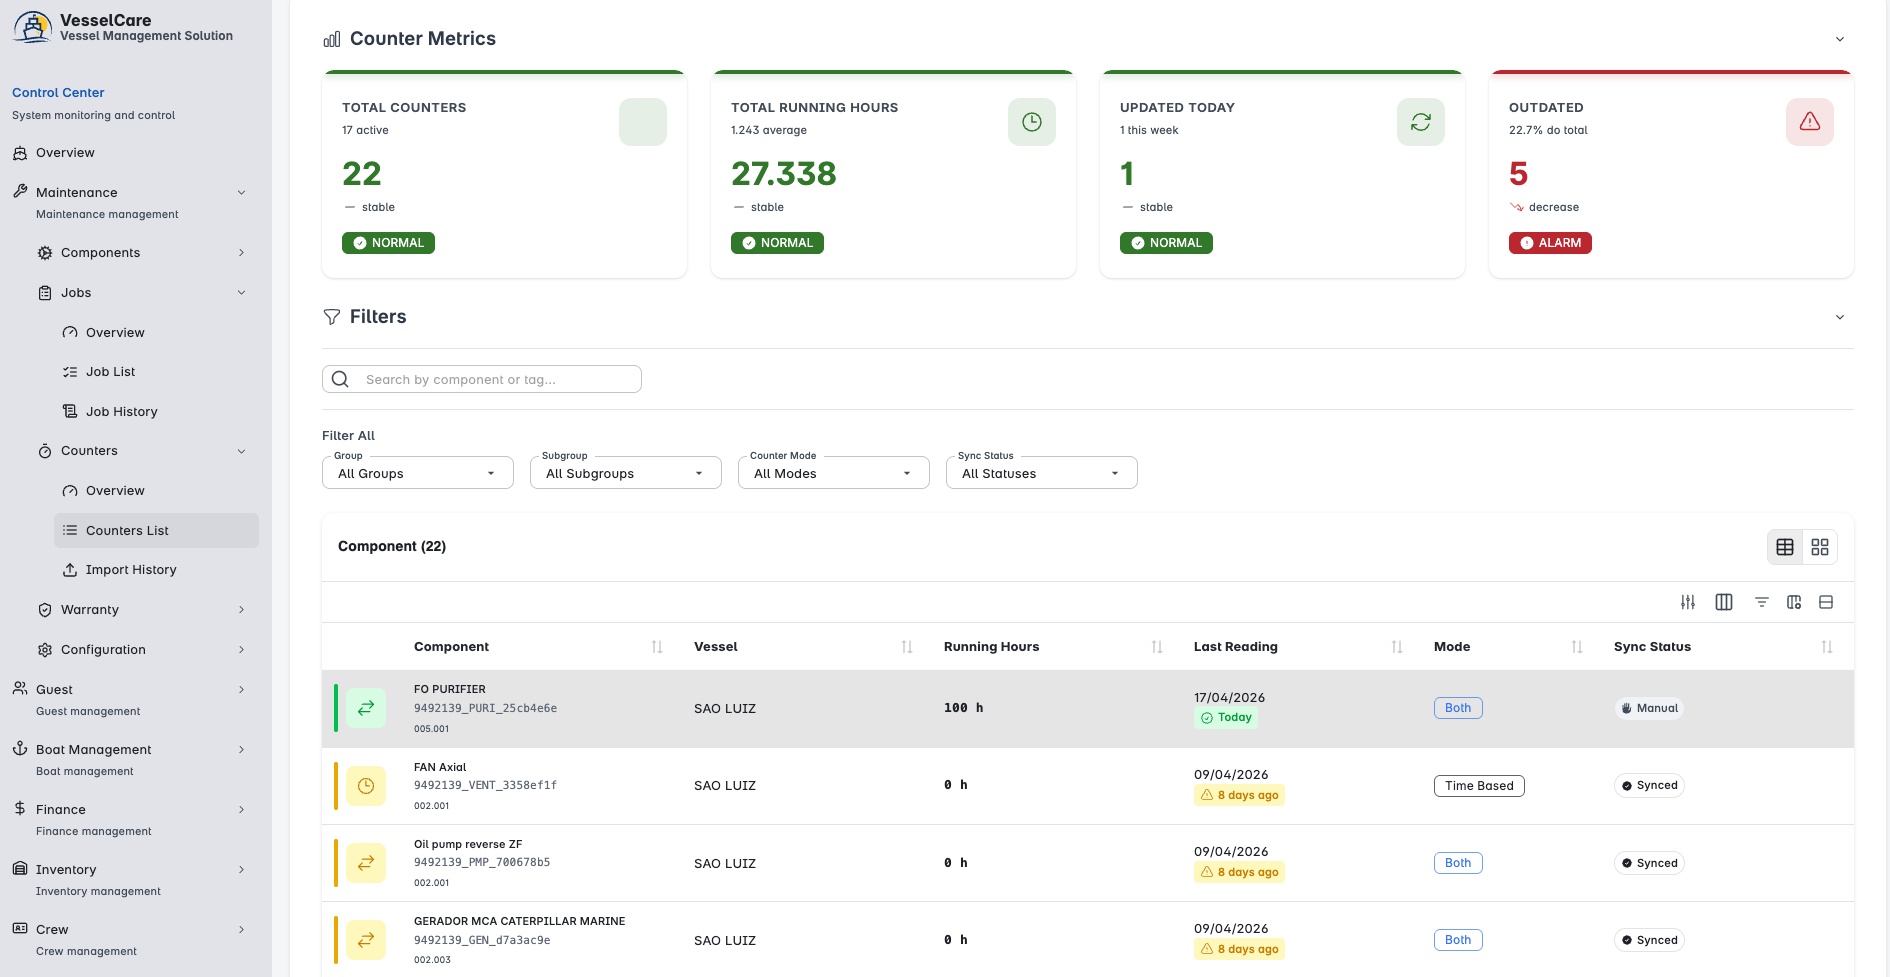
Task: Click the VesselCare ship logo
Action: point(33,27)
